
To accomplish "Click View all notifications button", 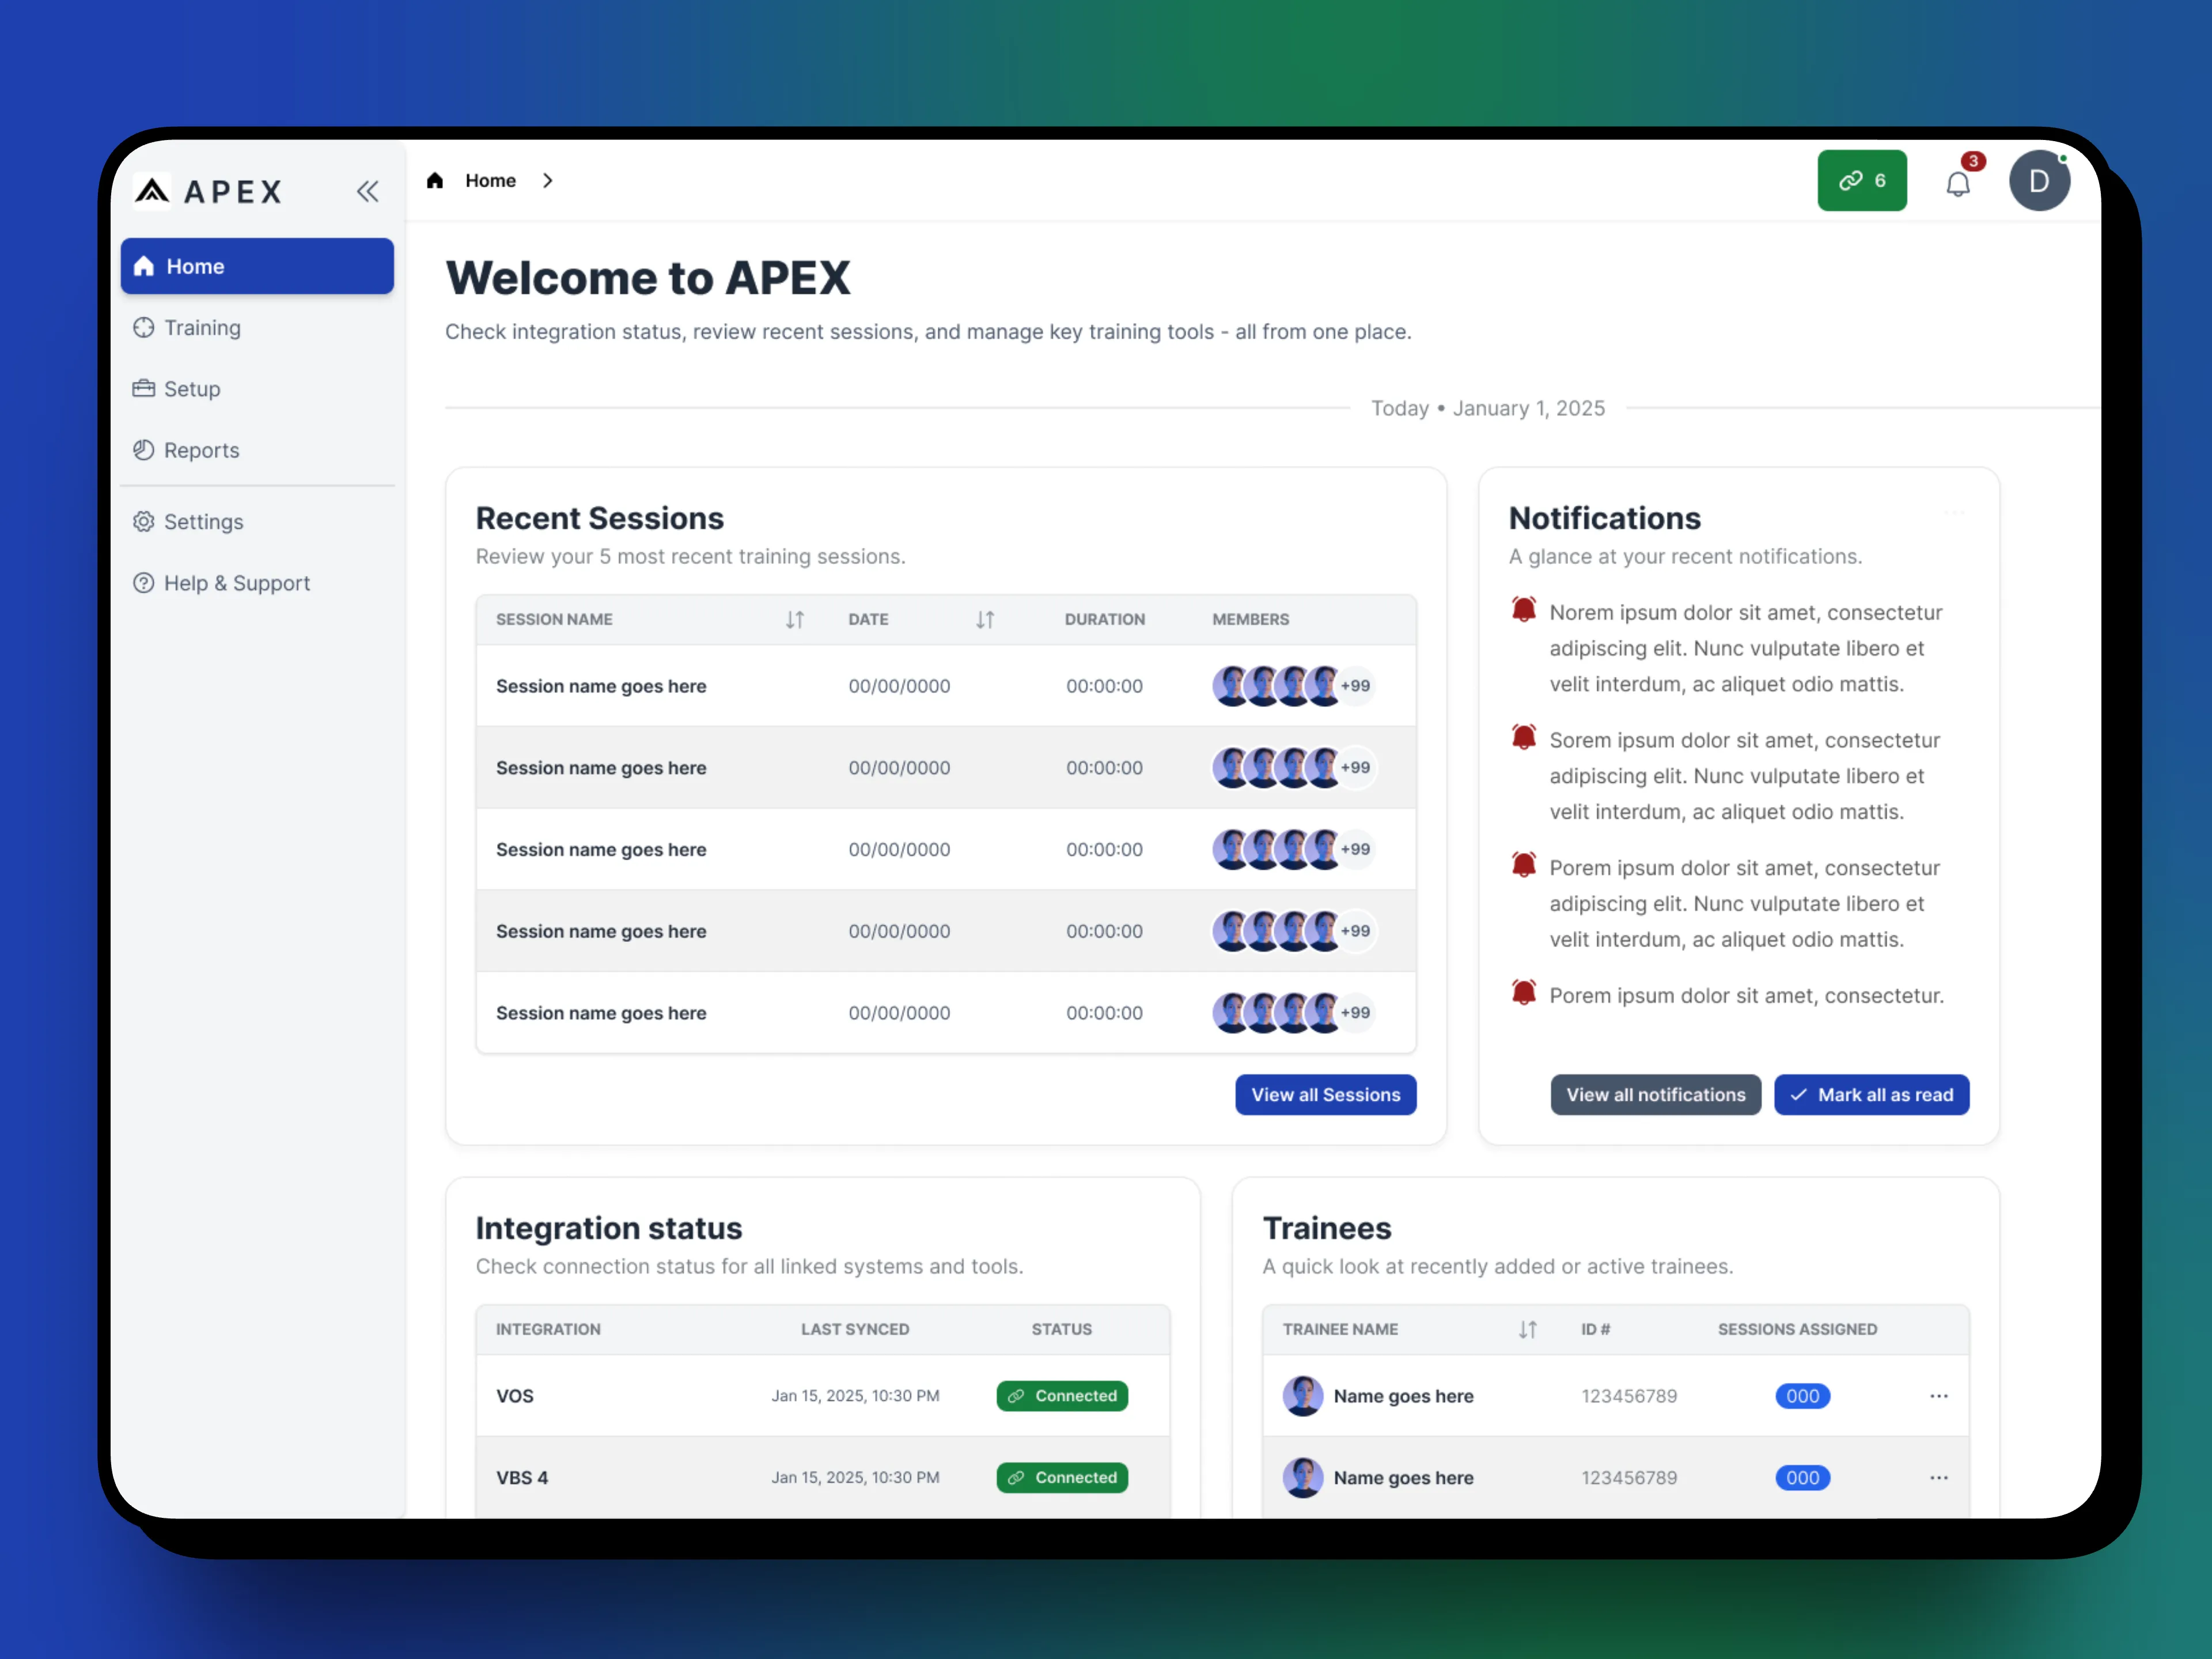I will click(1656, 1095).
